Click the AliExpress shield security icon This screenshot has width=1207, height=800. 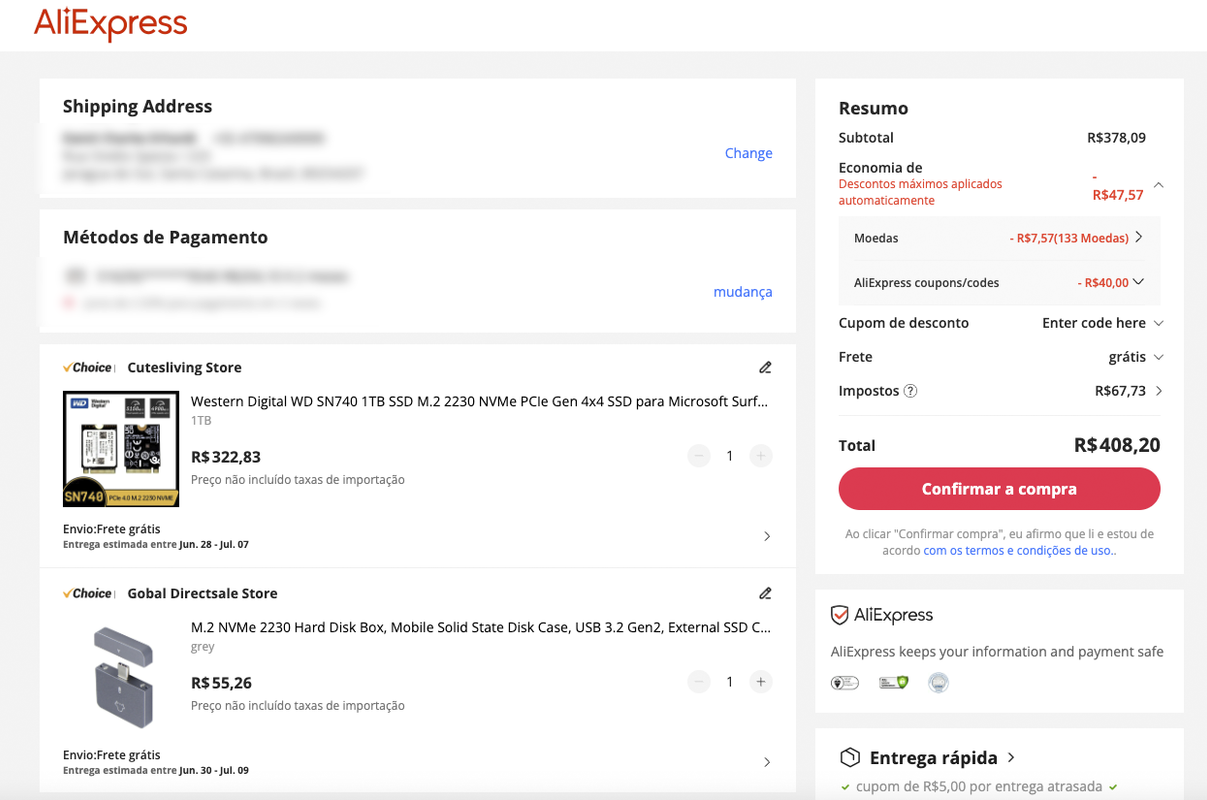pos(840,615)
